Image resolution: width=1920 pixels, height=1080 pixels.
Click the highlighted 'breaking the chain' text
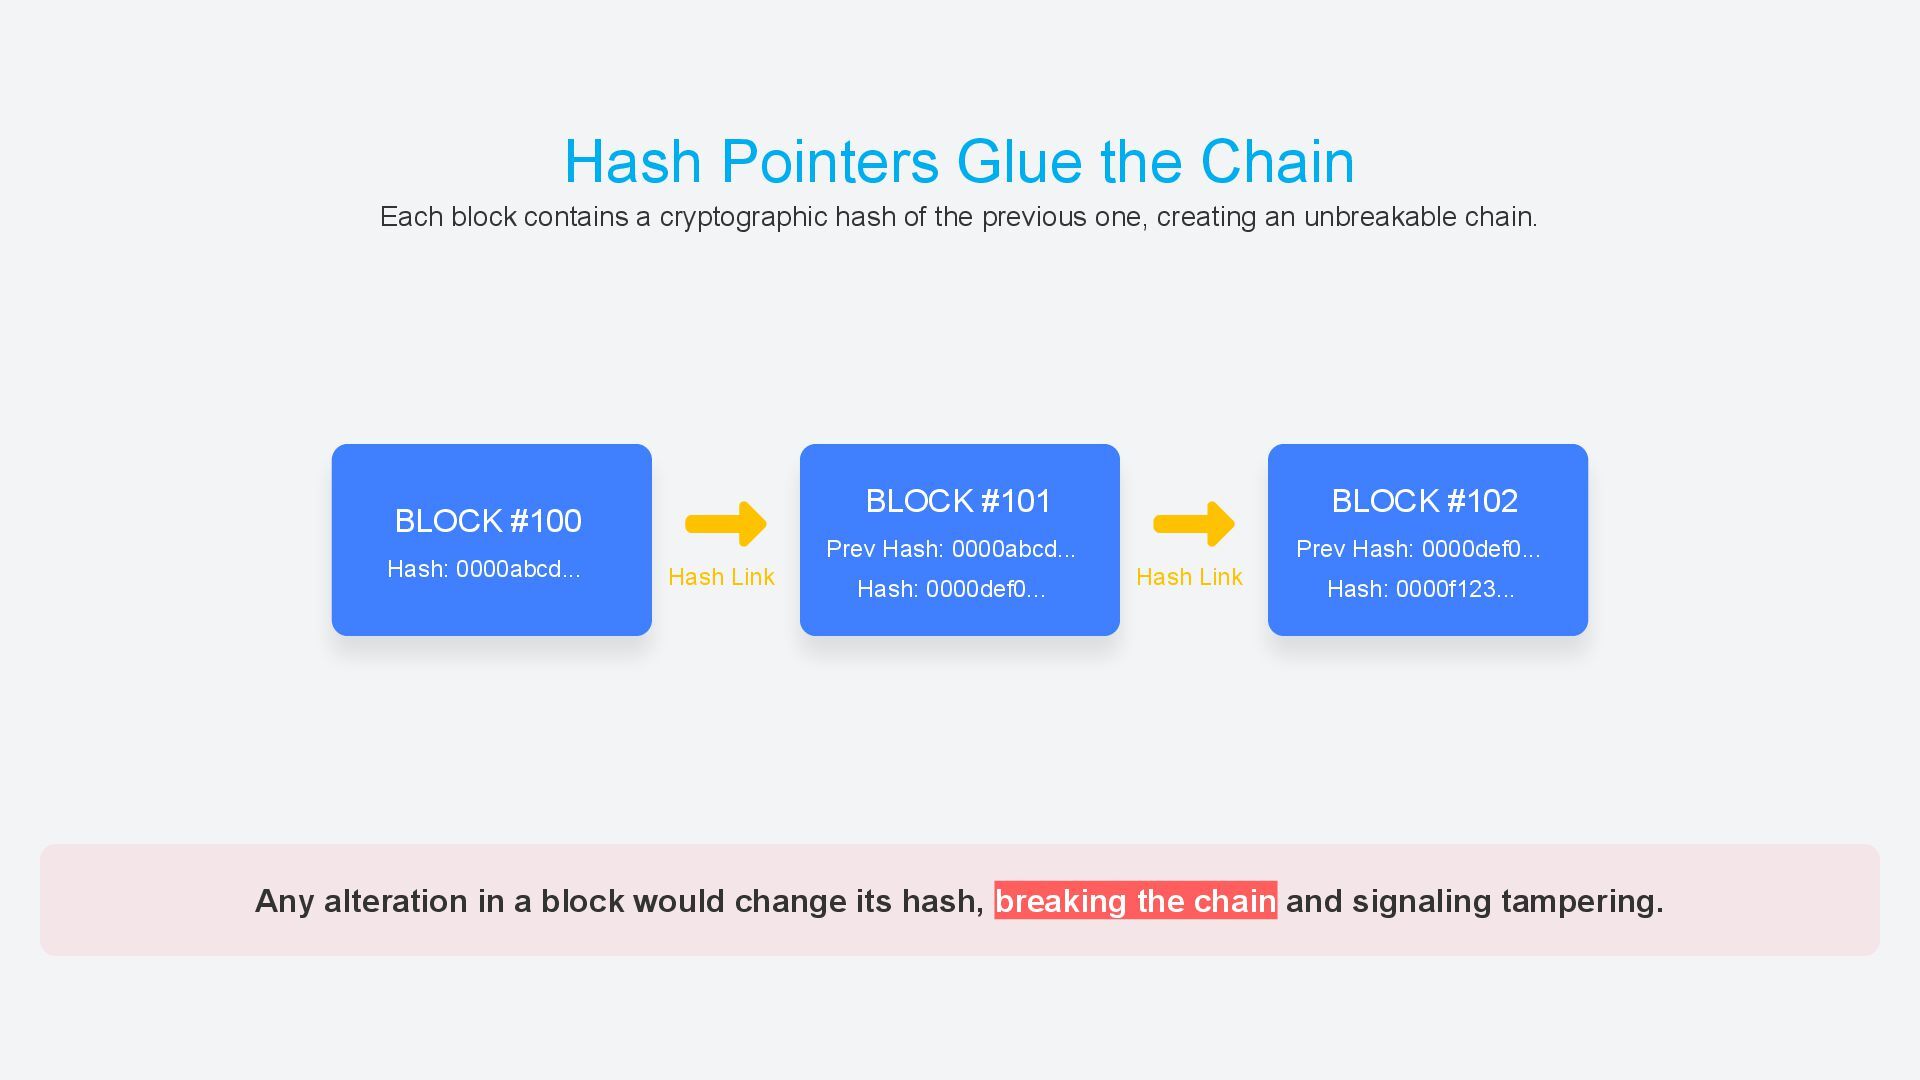pyautogui.click(x=1135, y=901)
